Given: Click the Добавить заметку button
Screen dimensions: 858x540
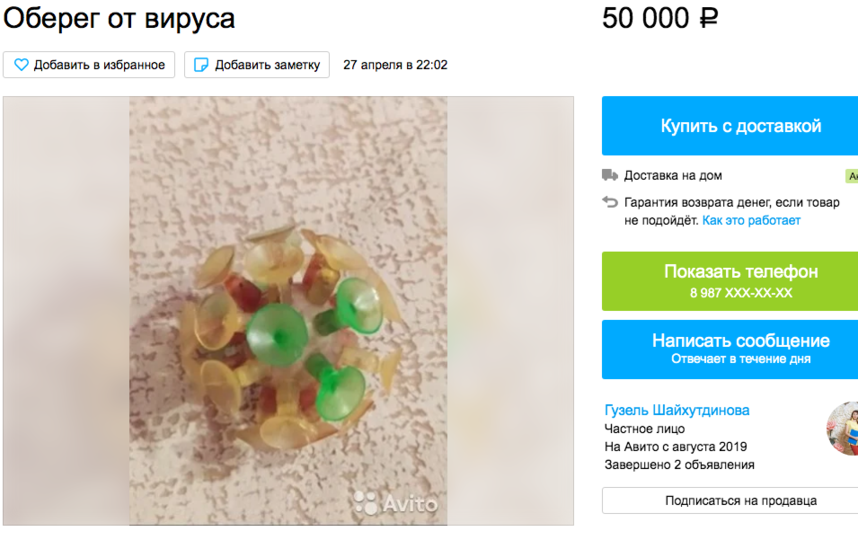Looking at the screenshot, I should click(257, 65).
